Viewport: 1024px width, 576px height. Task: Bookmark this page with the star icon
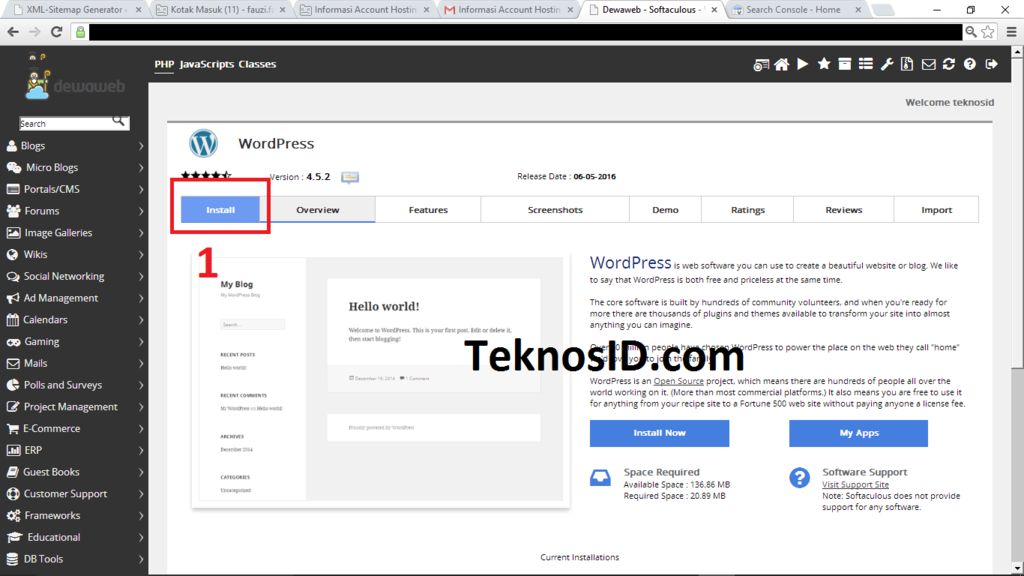(x=988, y=31)
